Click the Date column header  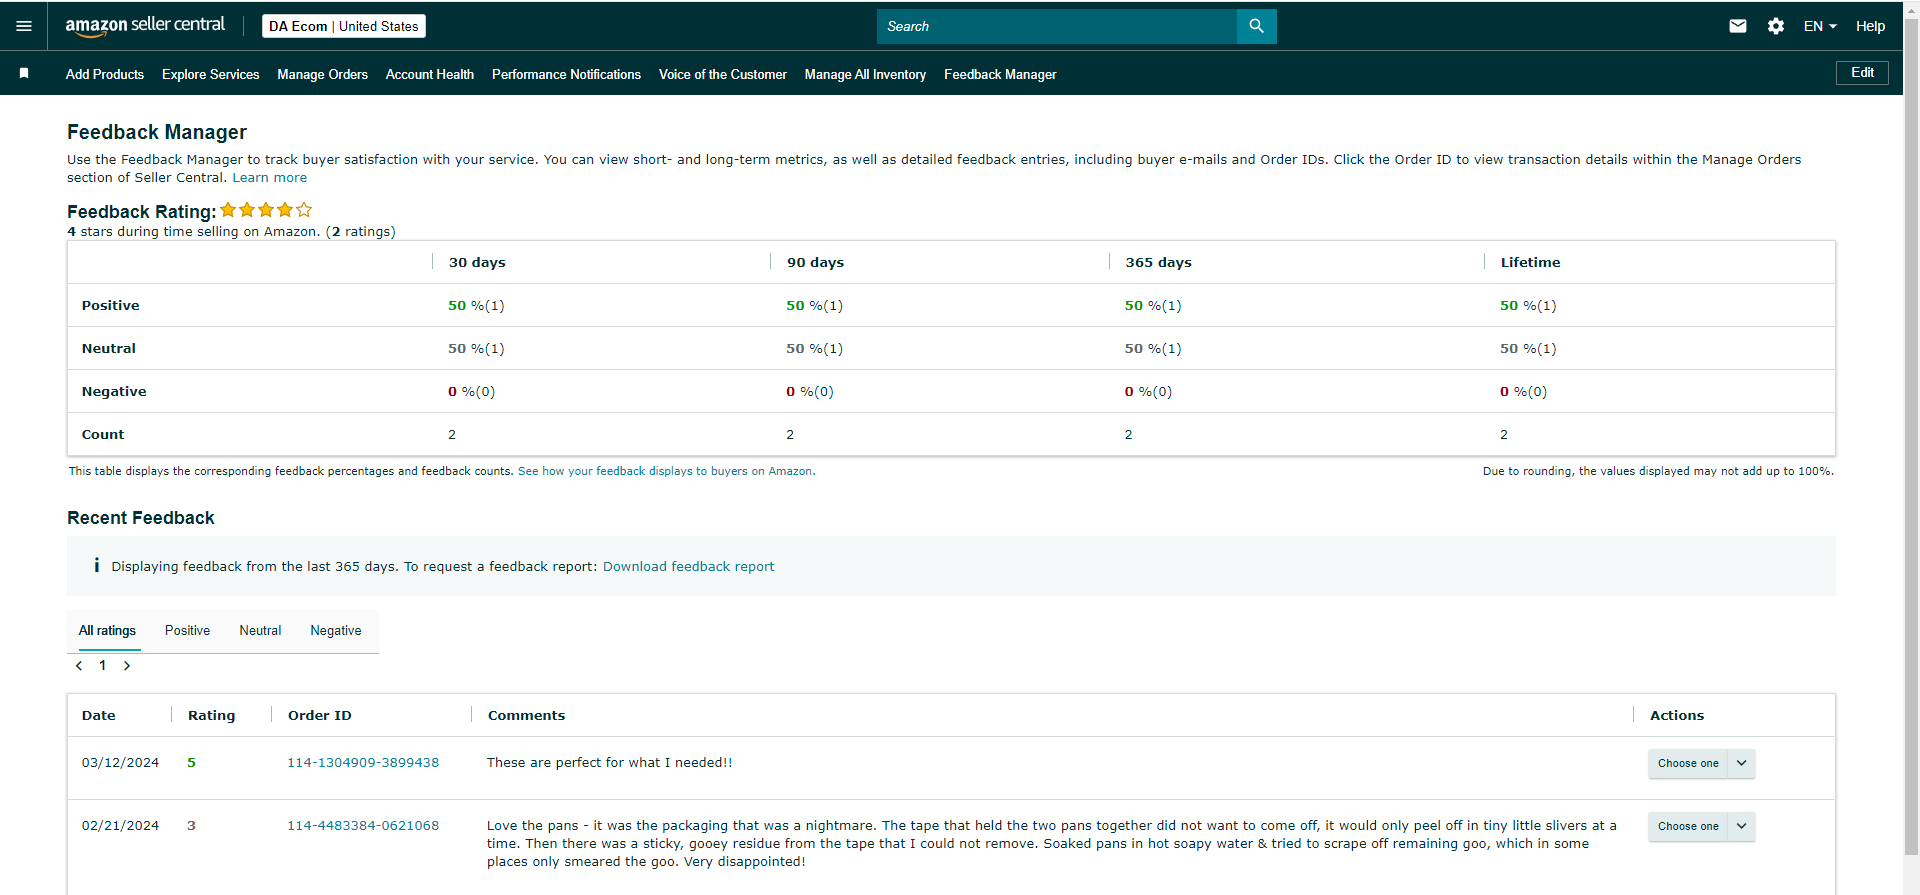click(x=99, y=716)
